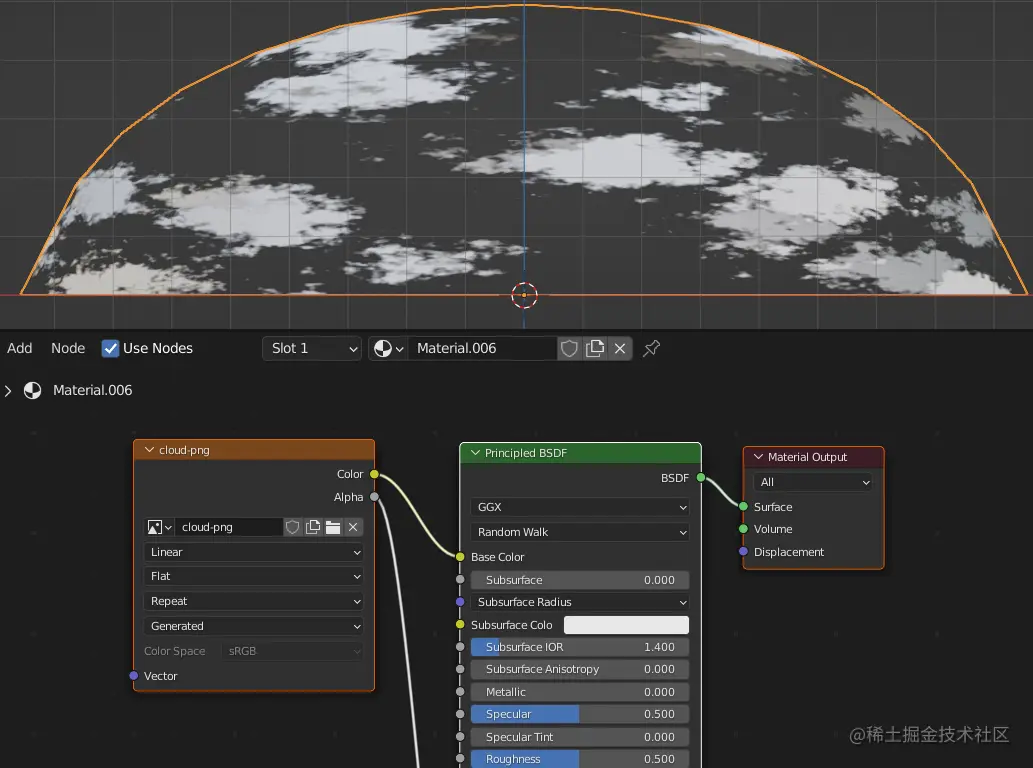Viewport: 1033px width, 768px height.
Task: Click the Metallic value slider
Action: point(580,692)
